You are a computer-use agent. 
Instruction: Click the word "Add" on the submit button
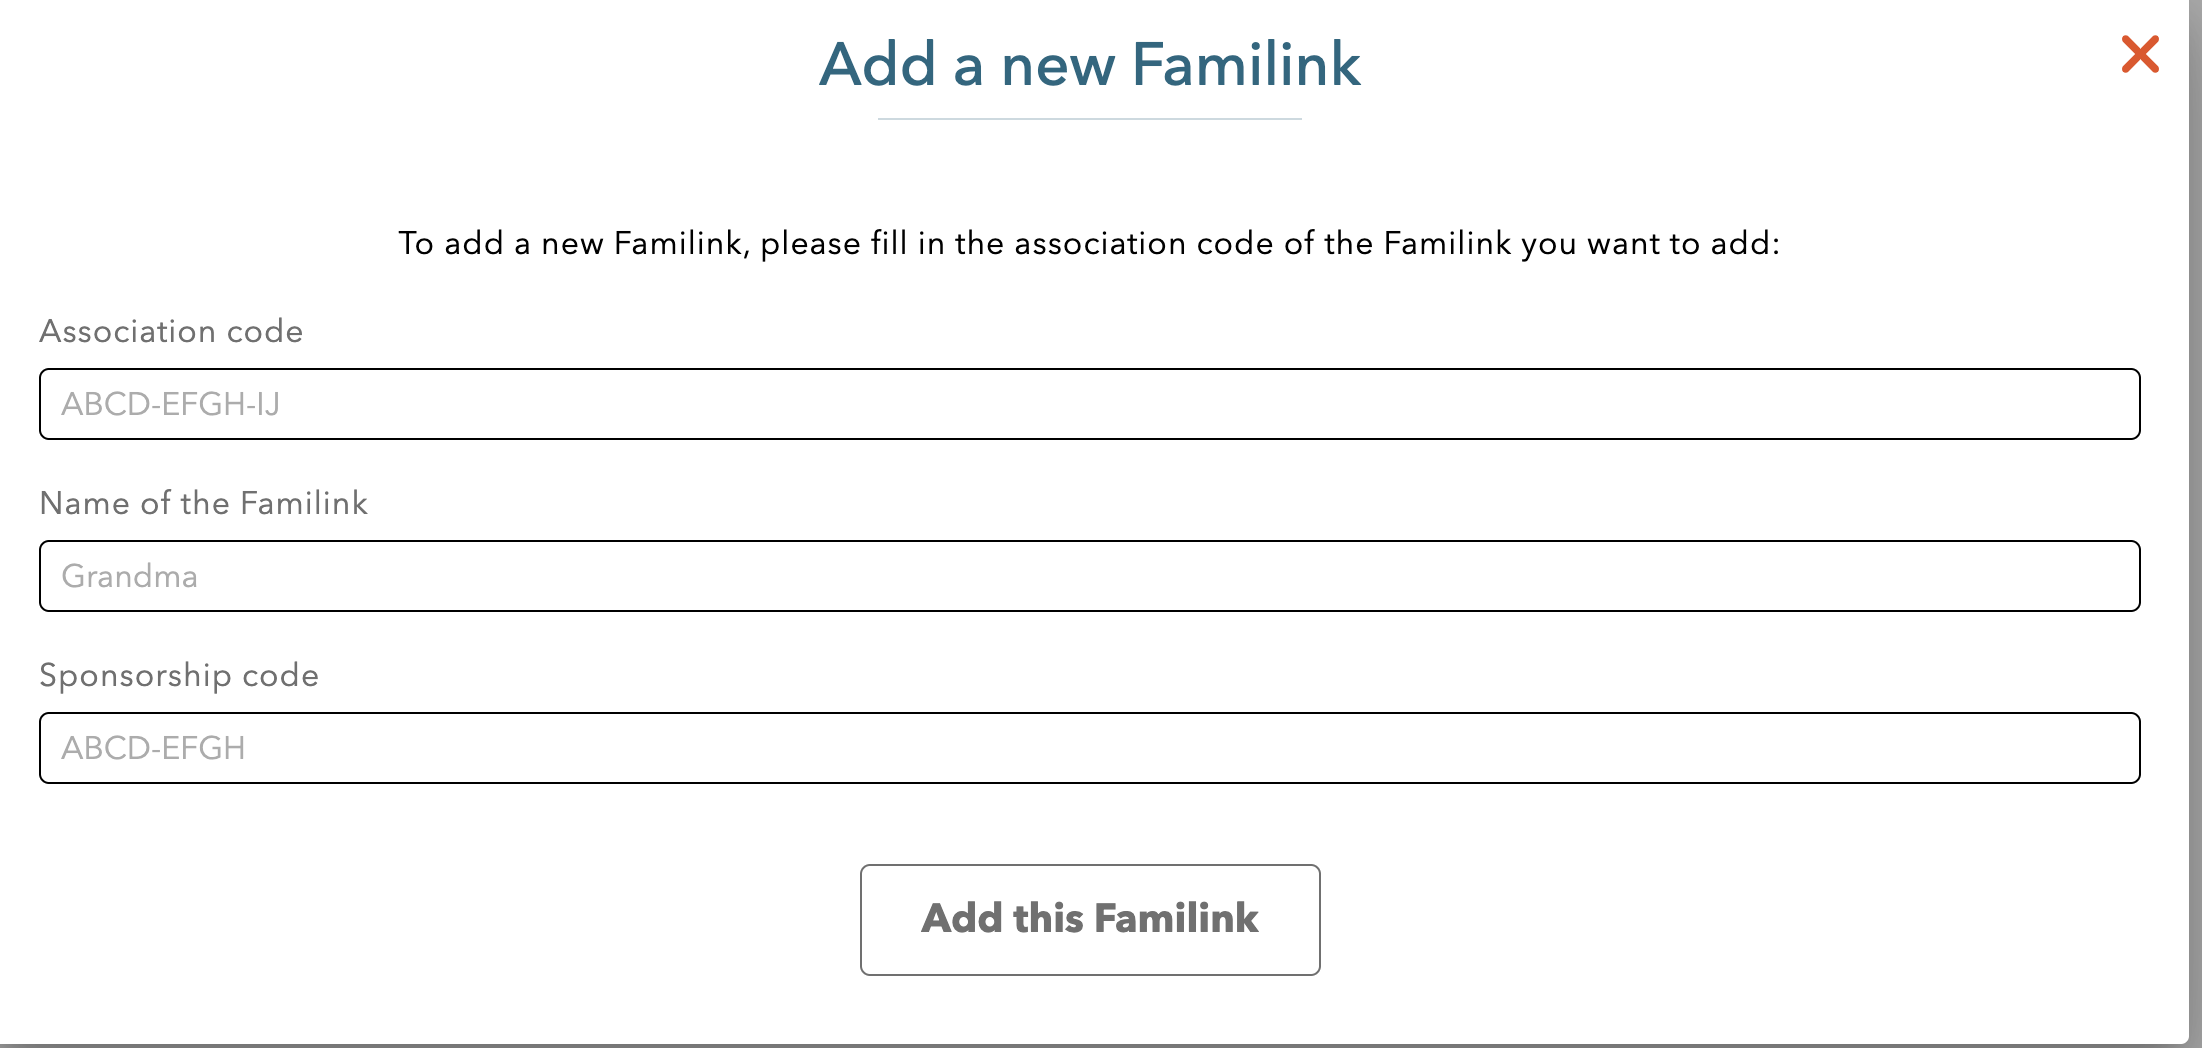(961, 918)
